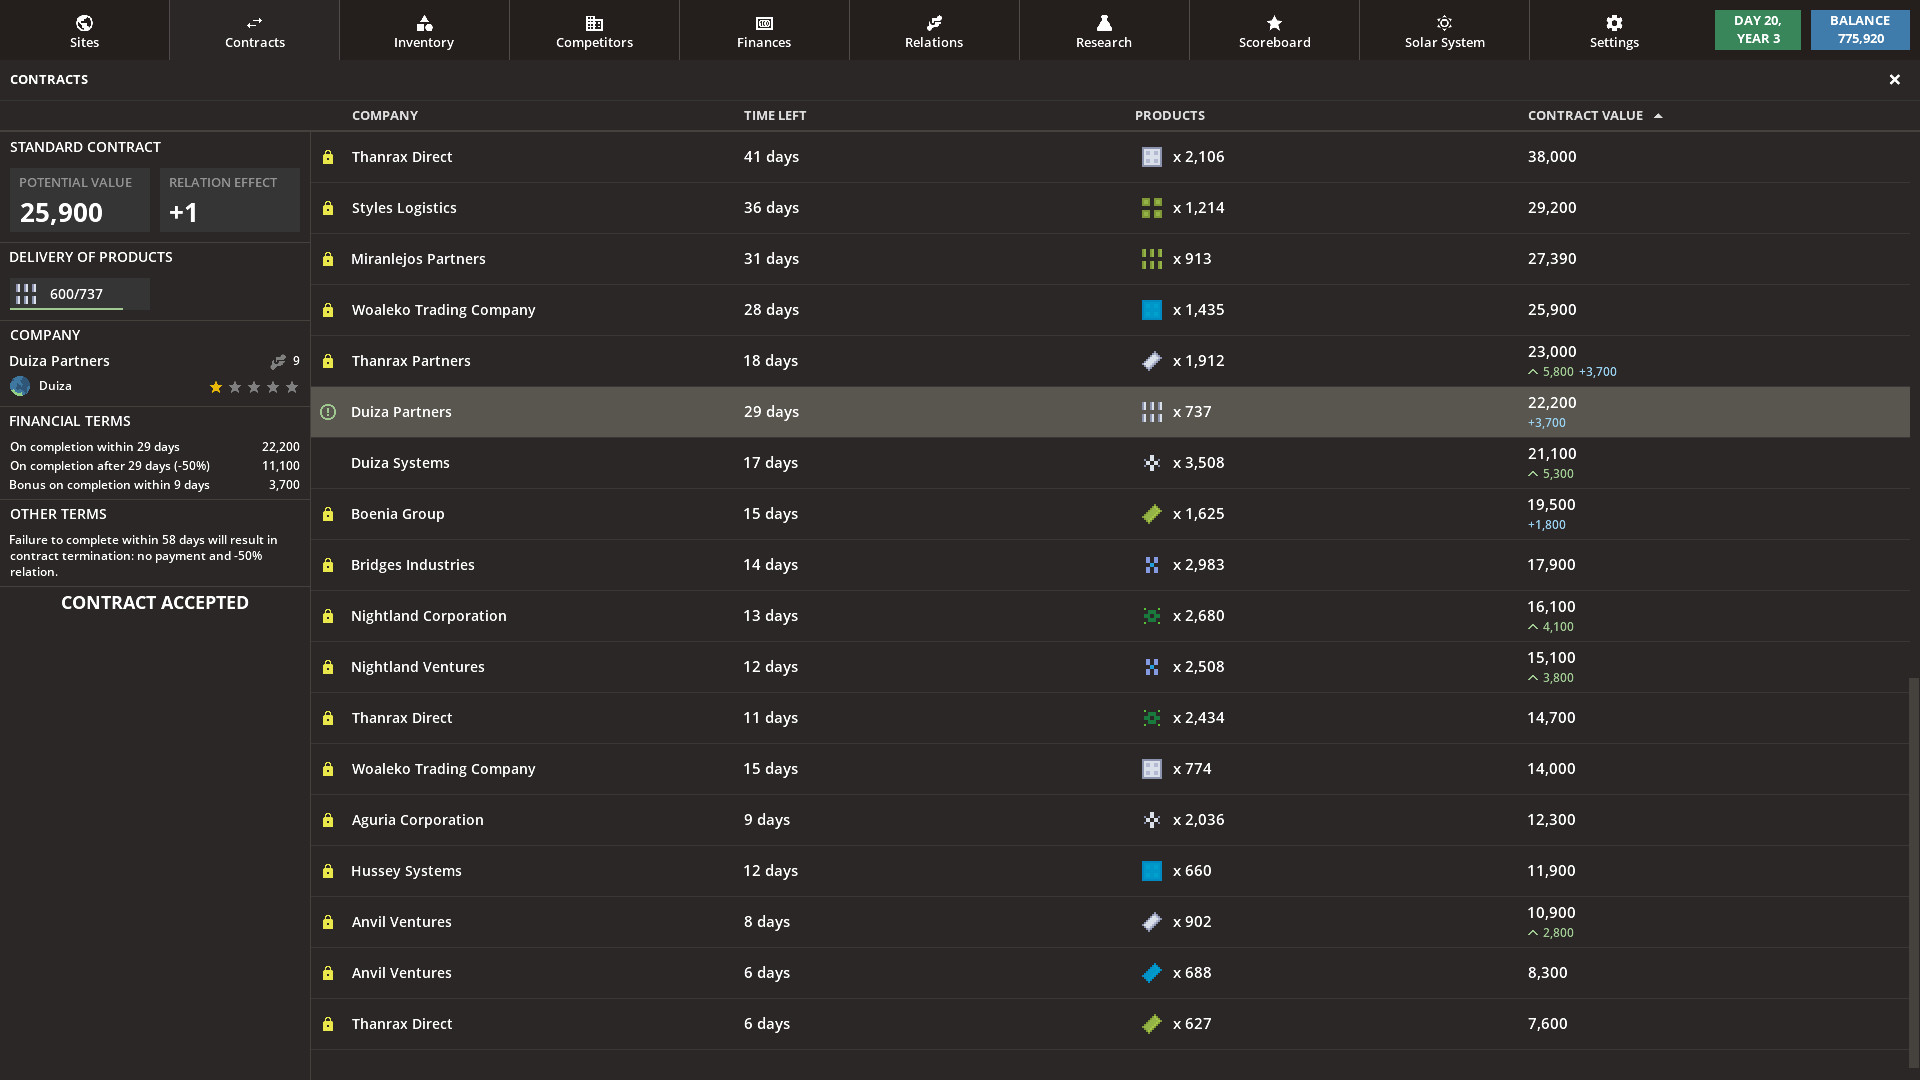The image size is (1920, 1080).
Task: Click the Scoreboard star icon
Action: click(1274, 22)
